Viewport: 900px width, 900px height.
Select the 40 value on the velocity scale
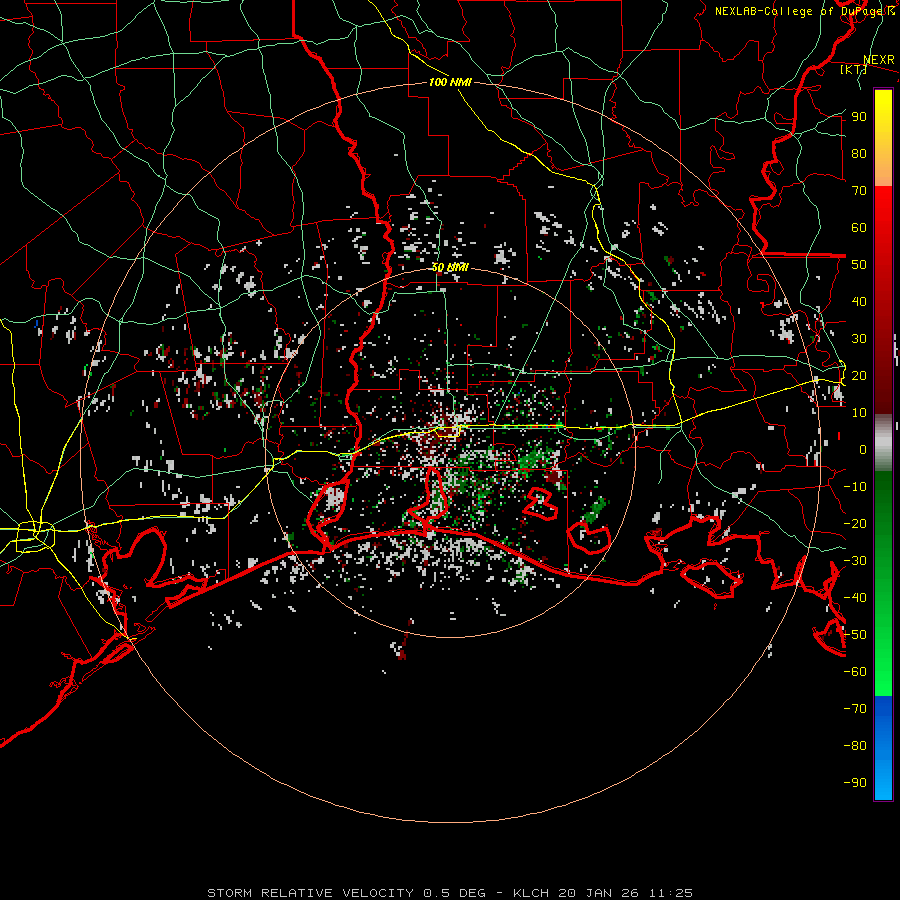(859, 301)
